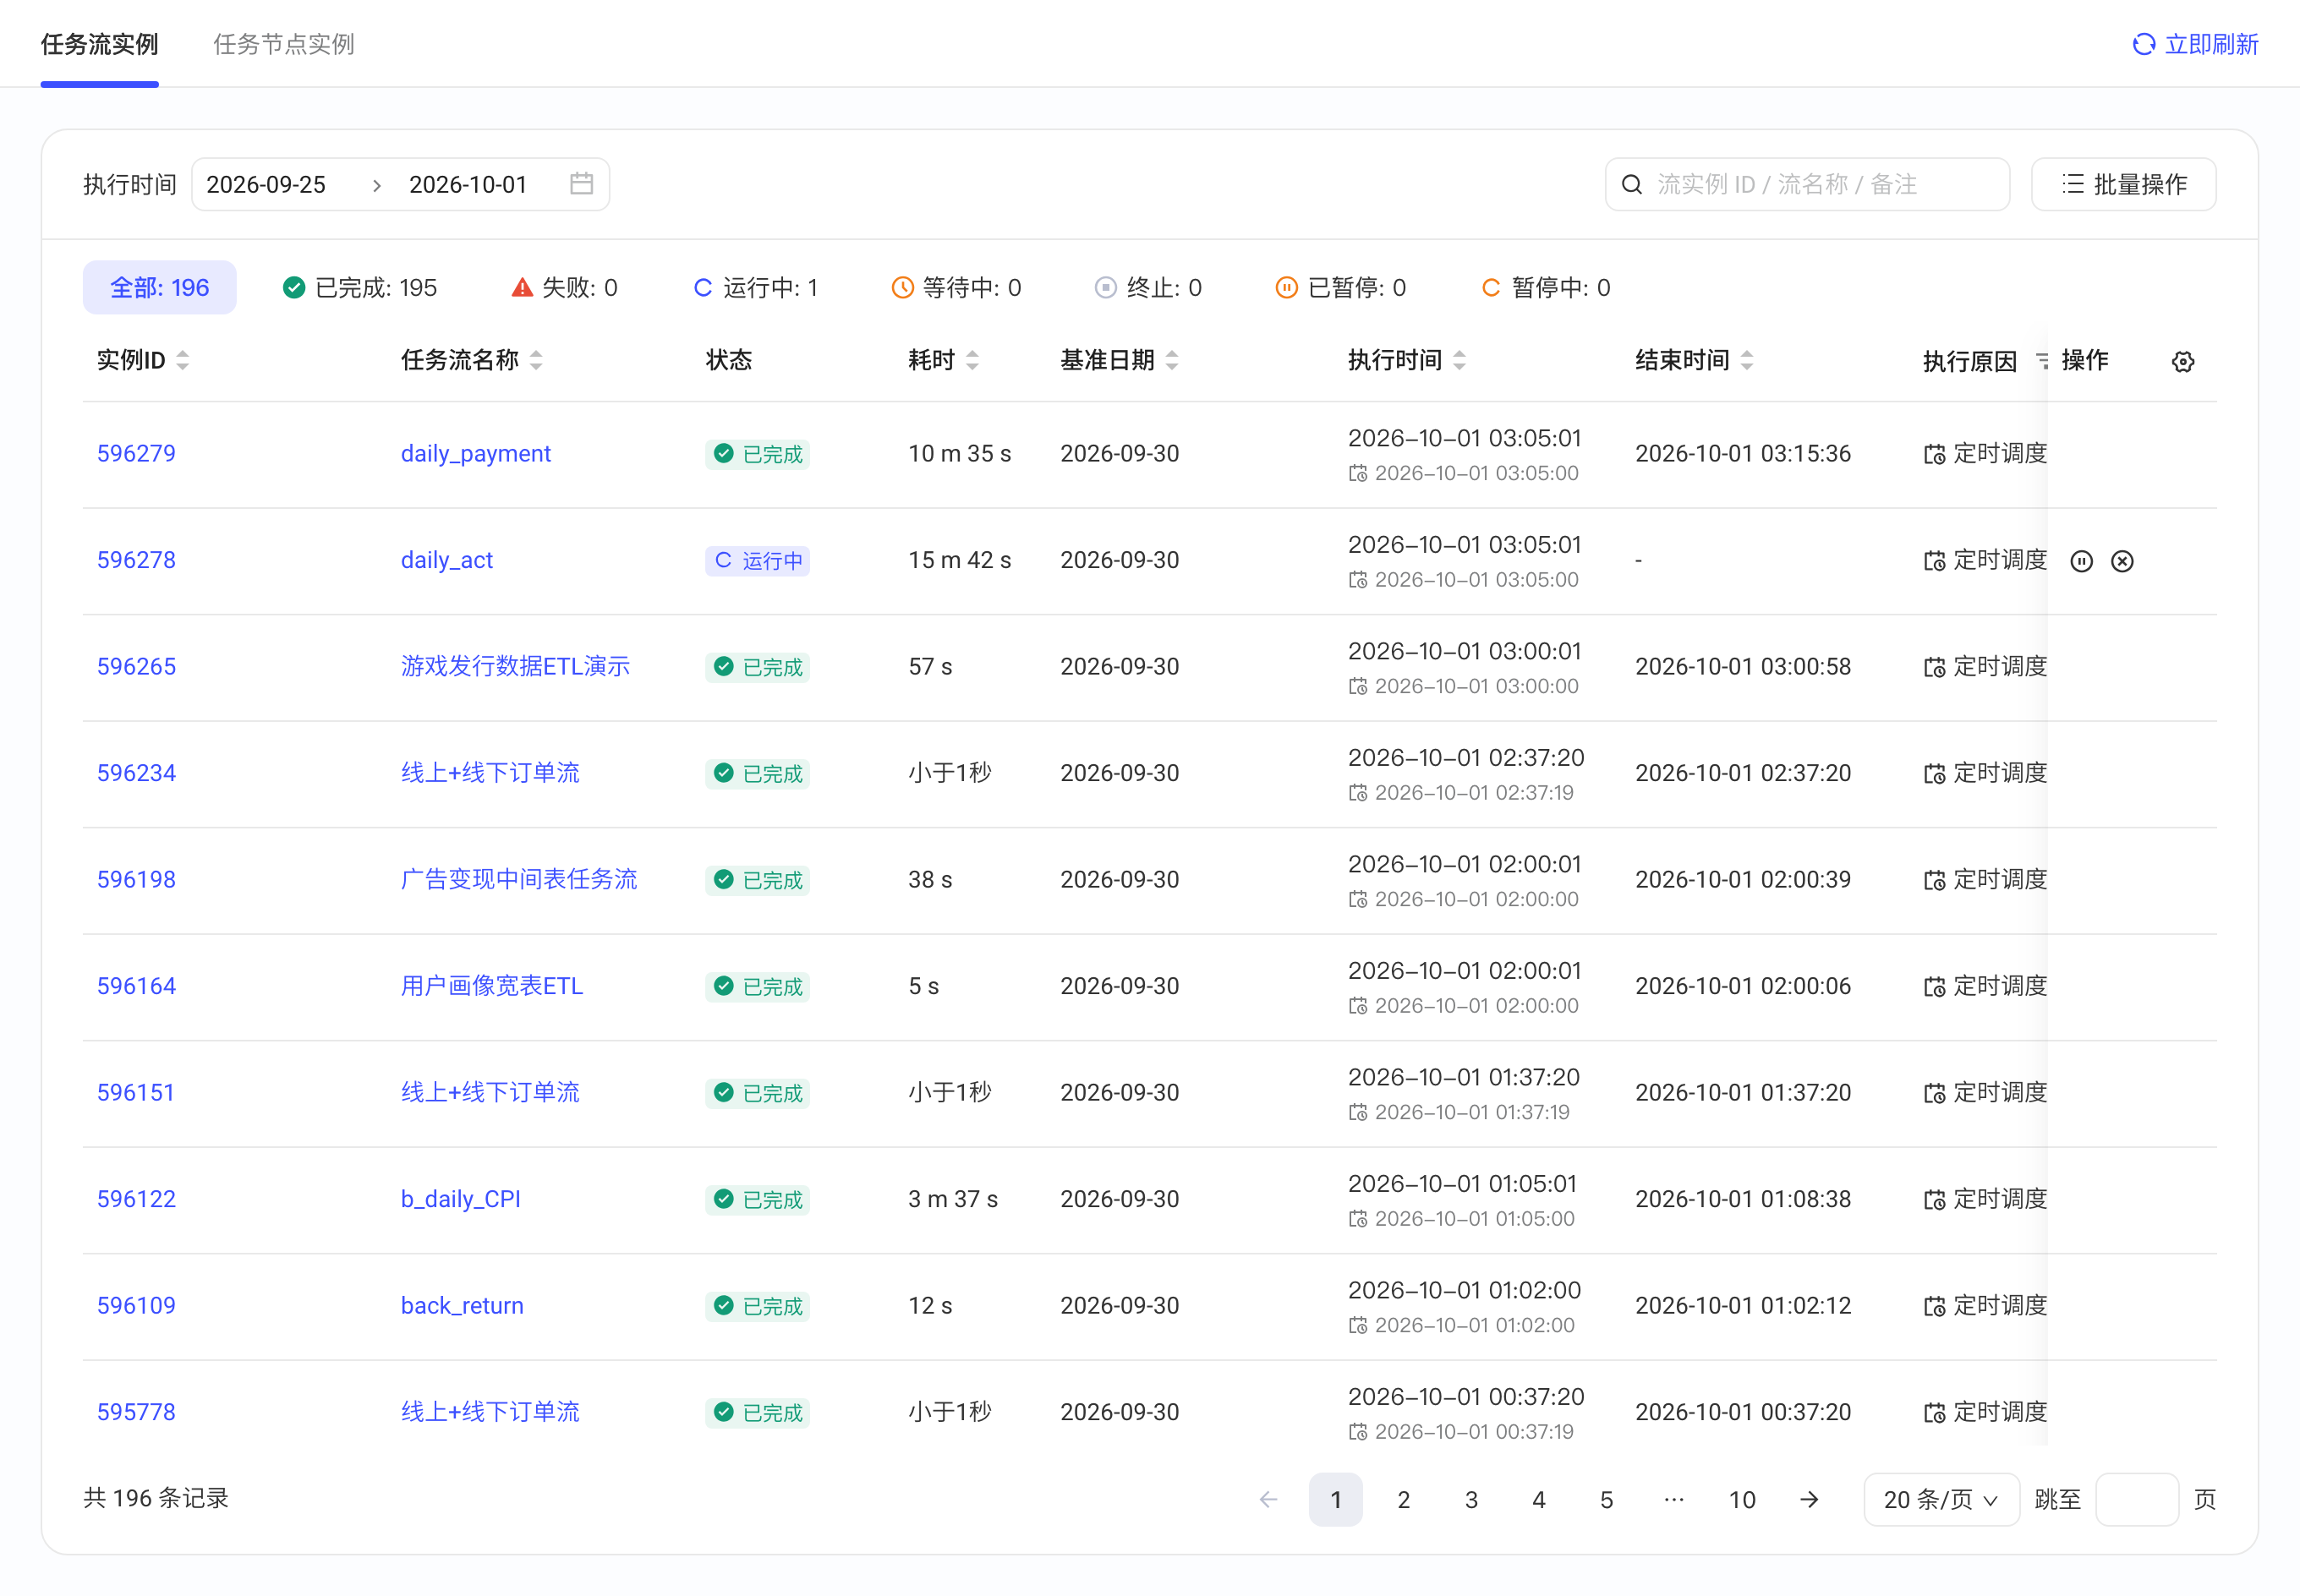This screenshot has width=2300, height=1596.
Task: Go to page 10
Action: 1742,1499
